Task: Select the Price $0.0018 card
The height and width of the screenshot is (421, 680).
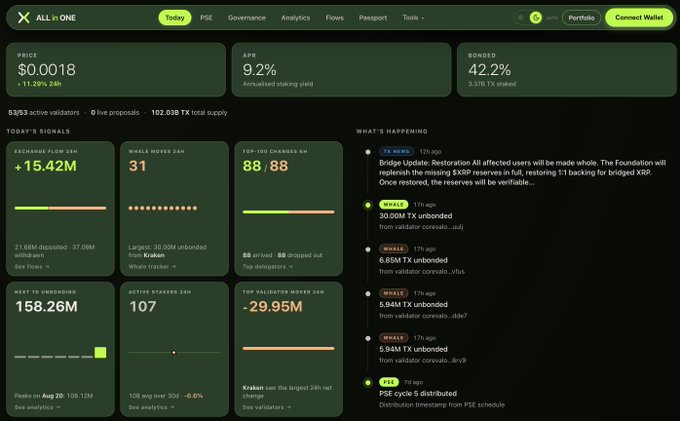Action: point(116,69)
